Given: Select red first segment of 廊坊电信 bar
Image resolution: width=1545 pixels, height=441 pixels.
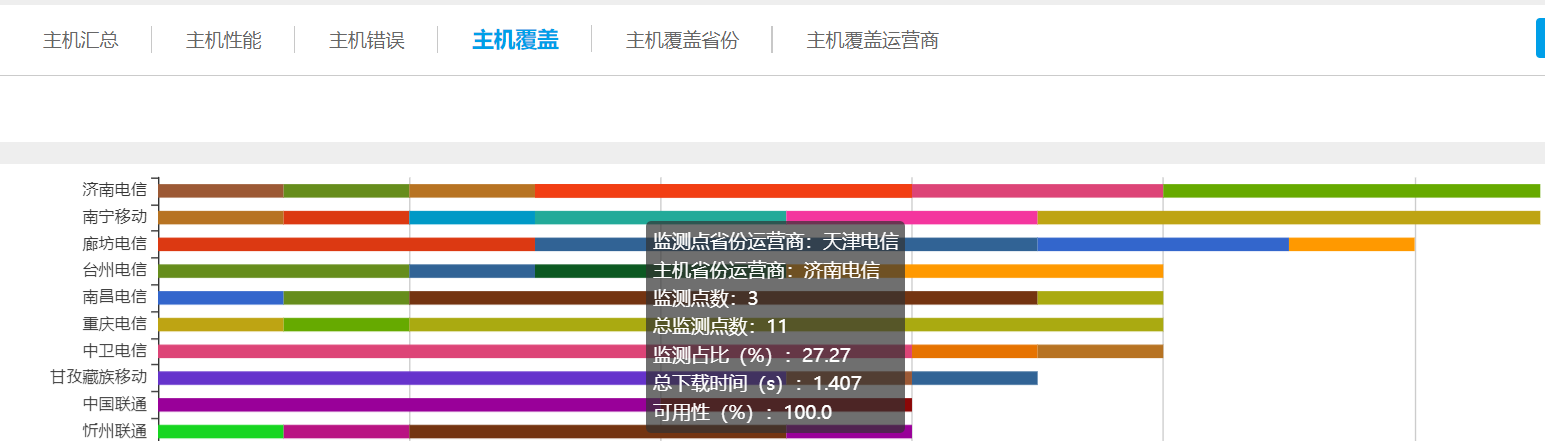Looking at the screenshot, I should [346, 244].
